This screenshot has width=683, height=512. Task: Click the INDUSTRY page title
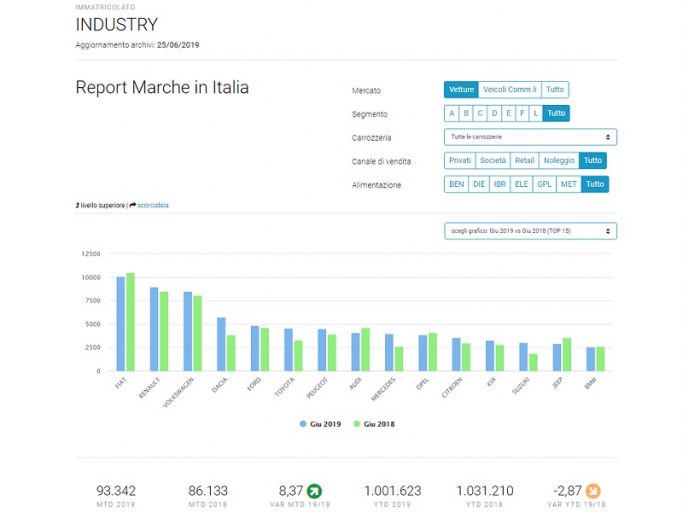[117, 24]
